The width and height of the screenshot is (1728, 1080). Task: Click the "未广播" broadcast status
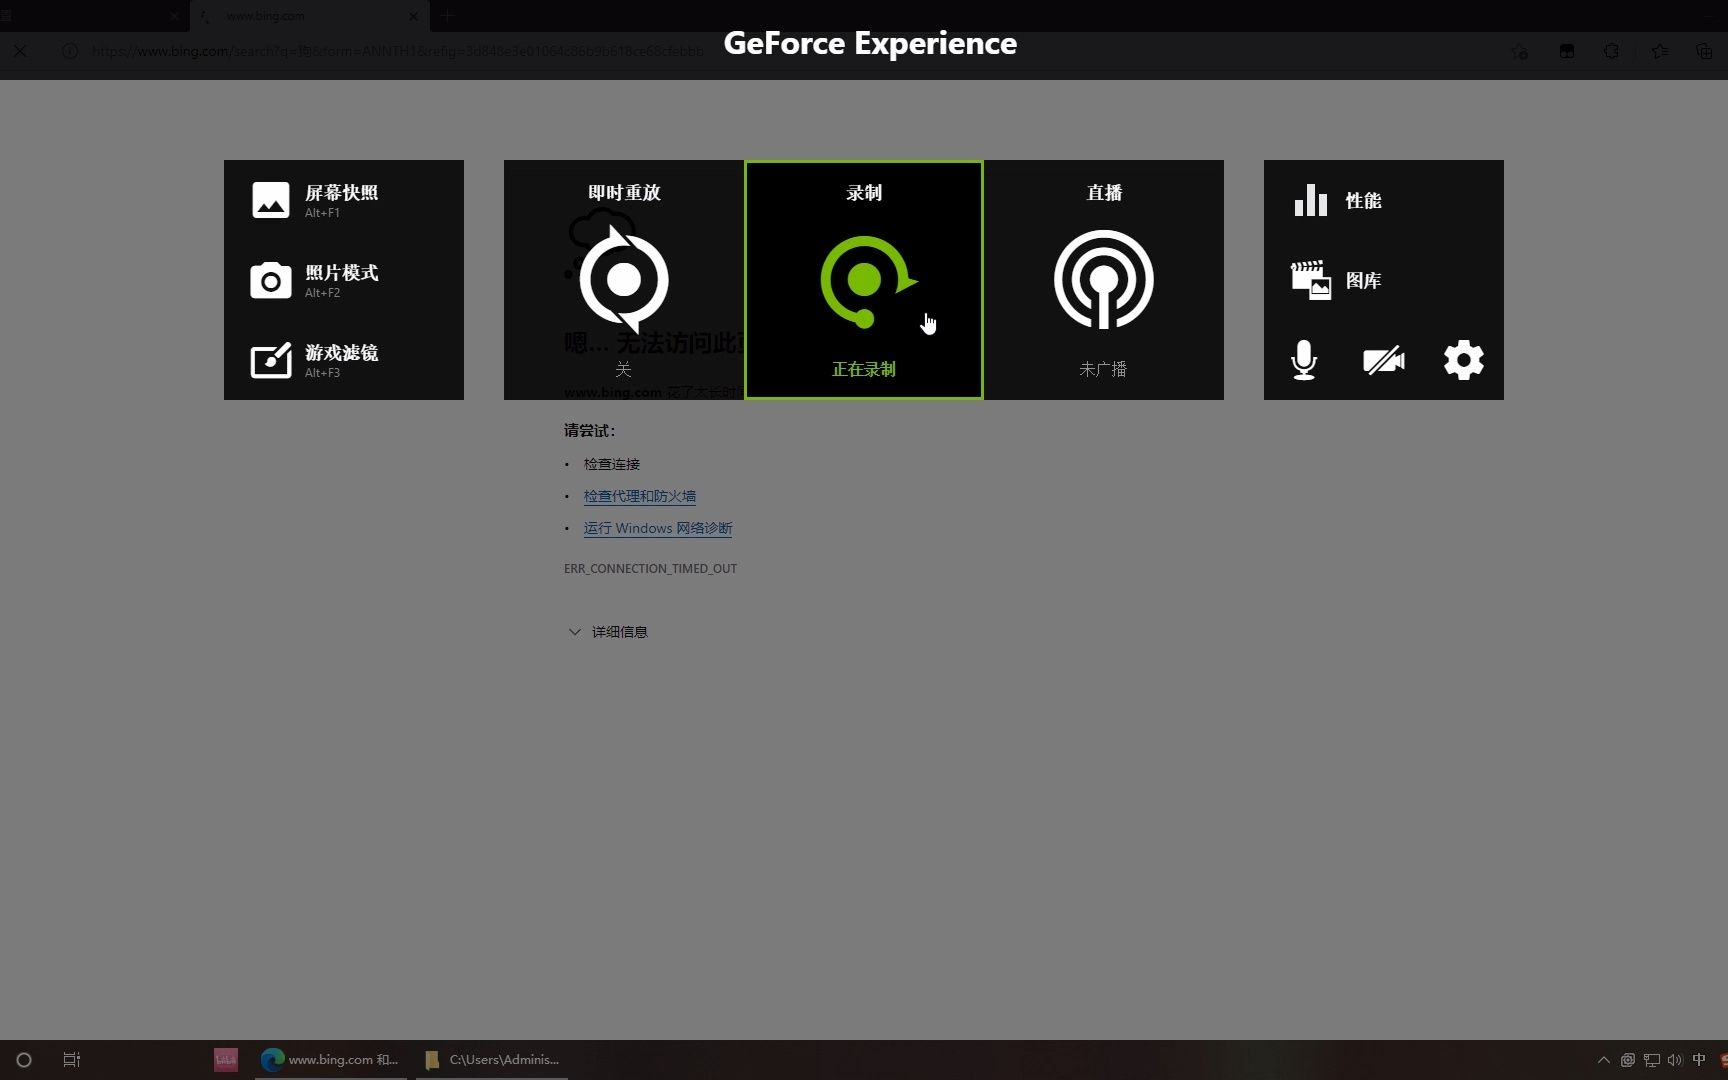coord(1103,369)
